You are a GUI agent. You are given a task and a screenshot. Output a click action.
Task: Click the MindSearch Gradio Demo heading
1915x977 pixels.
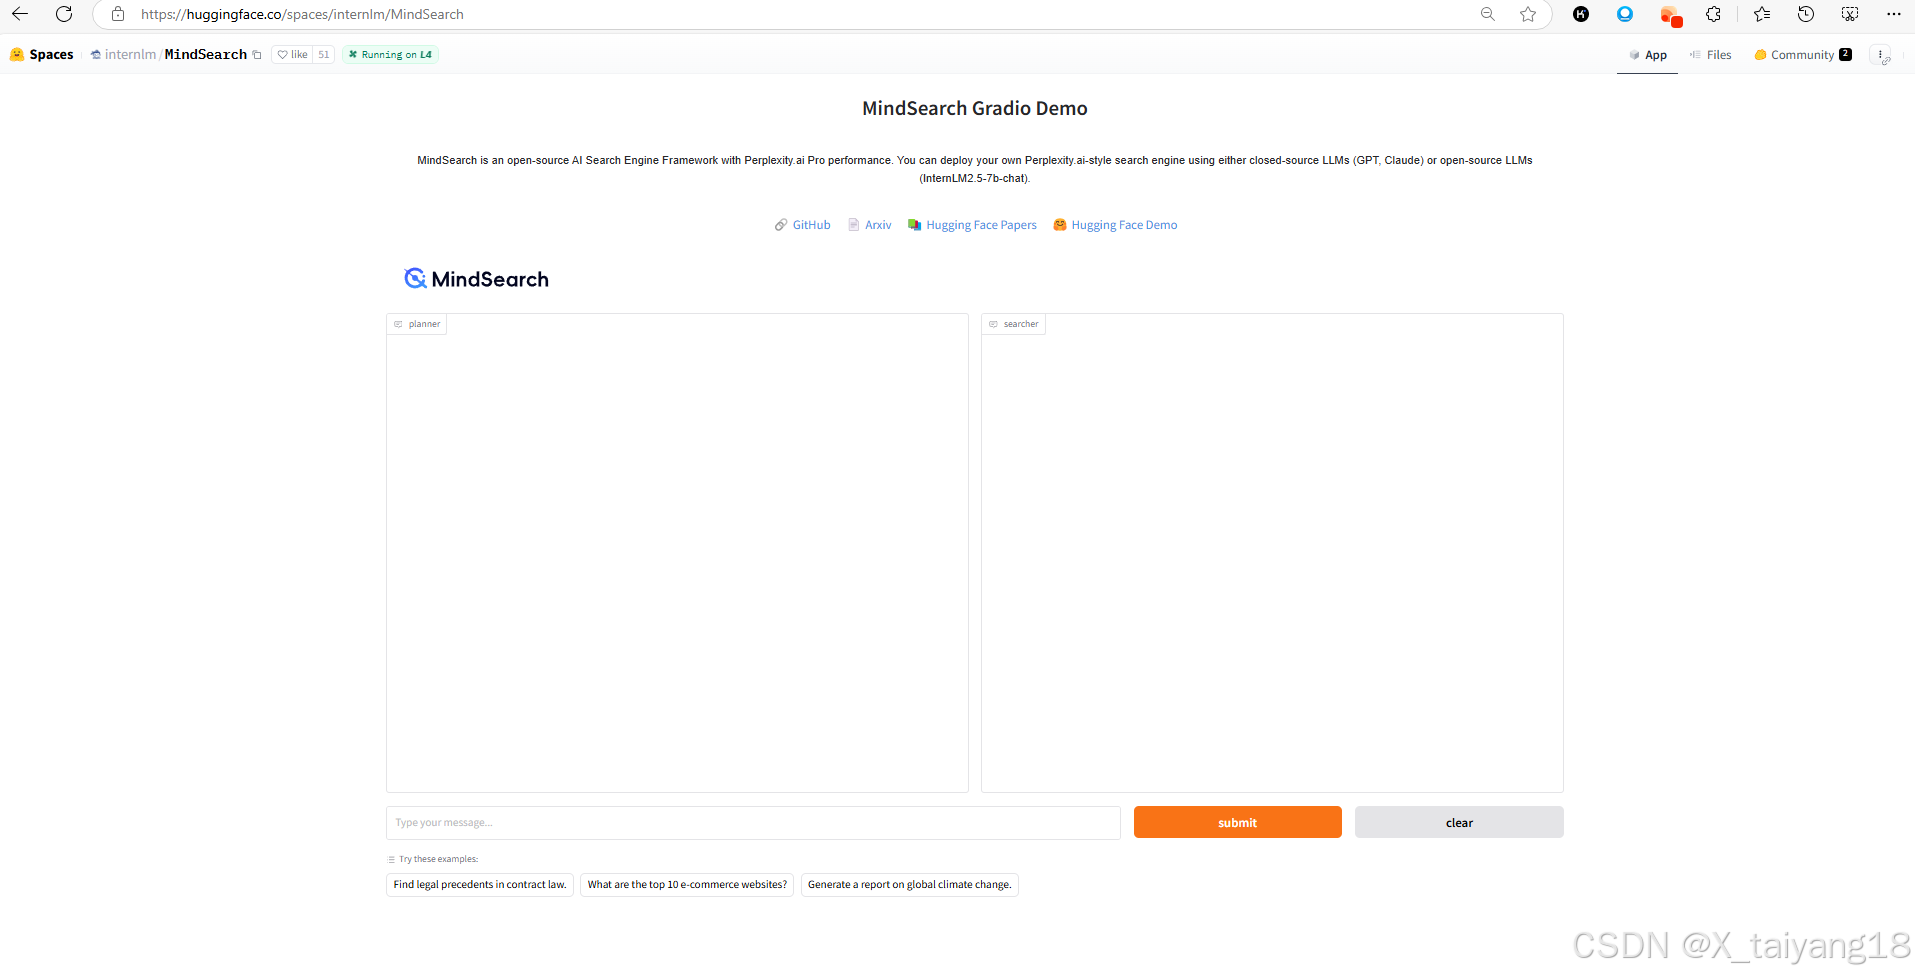click(975, 108)
